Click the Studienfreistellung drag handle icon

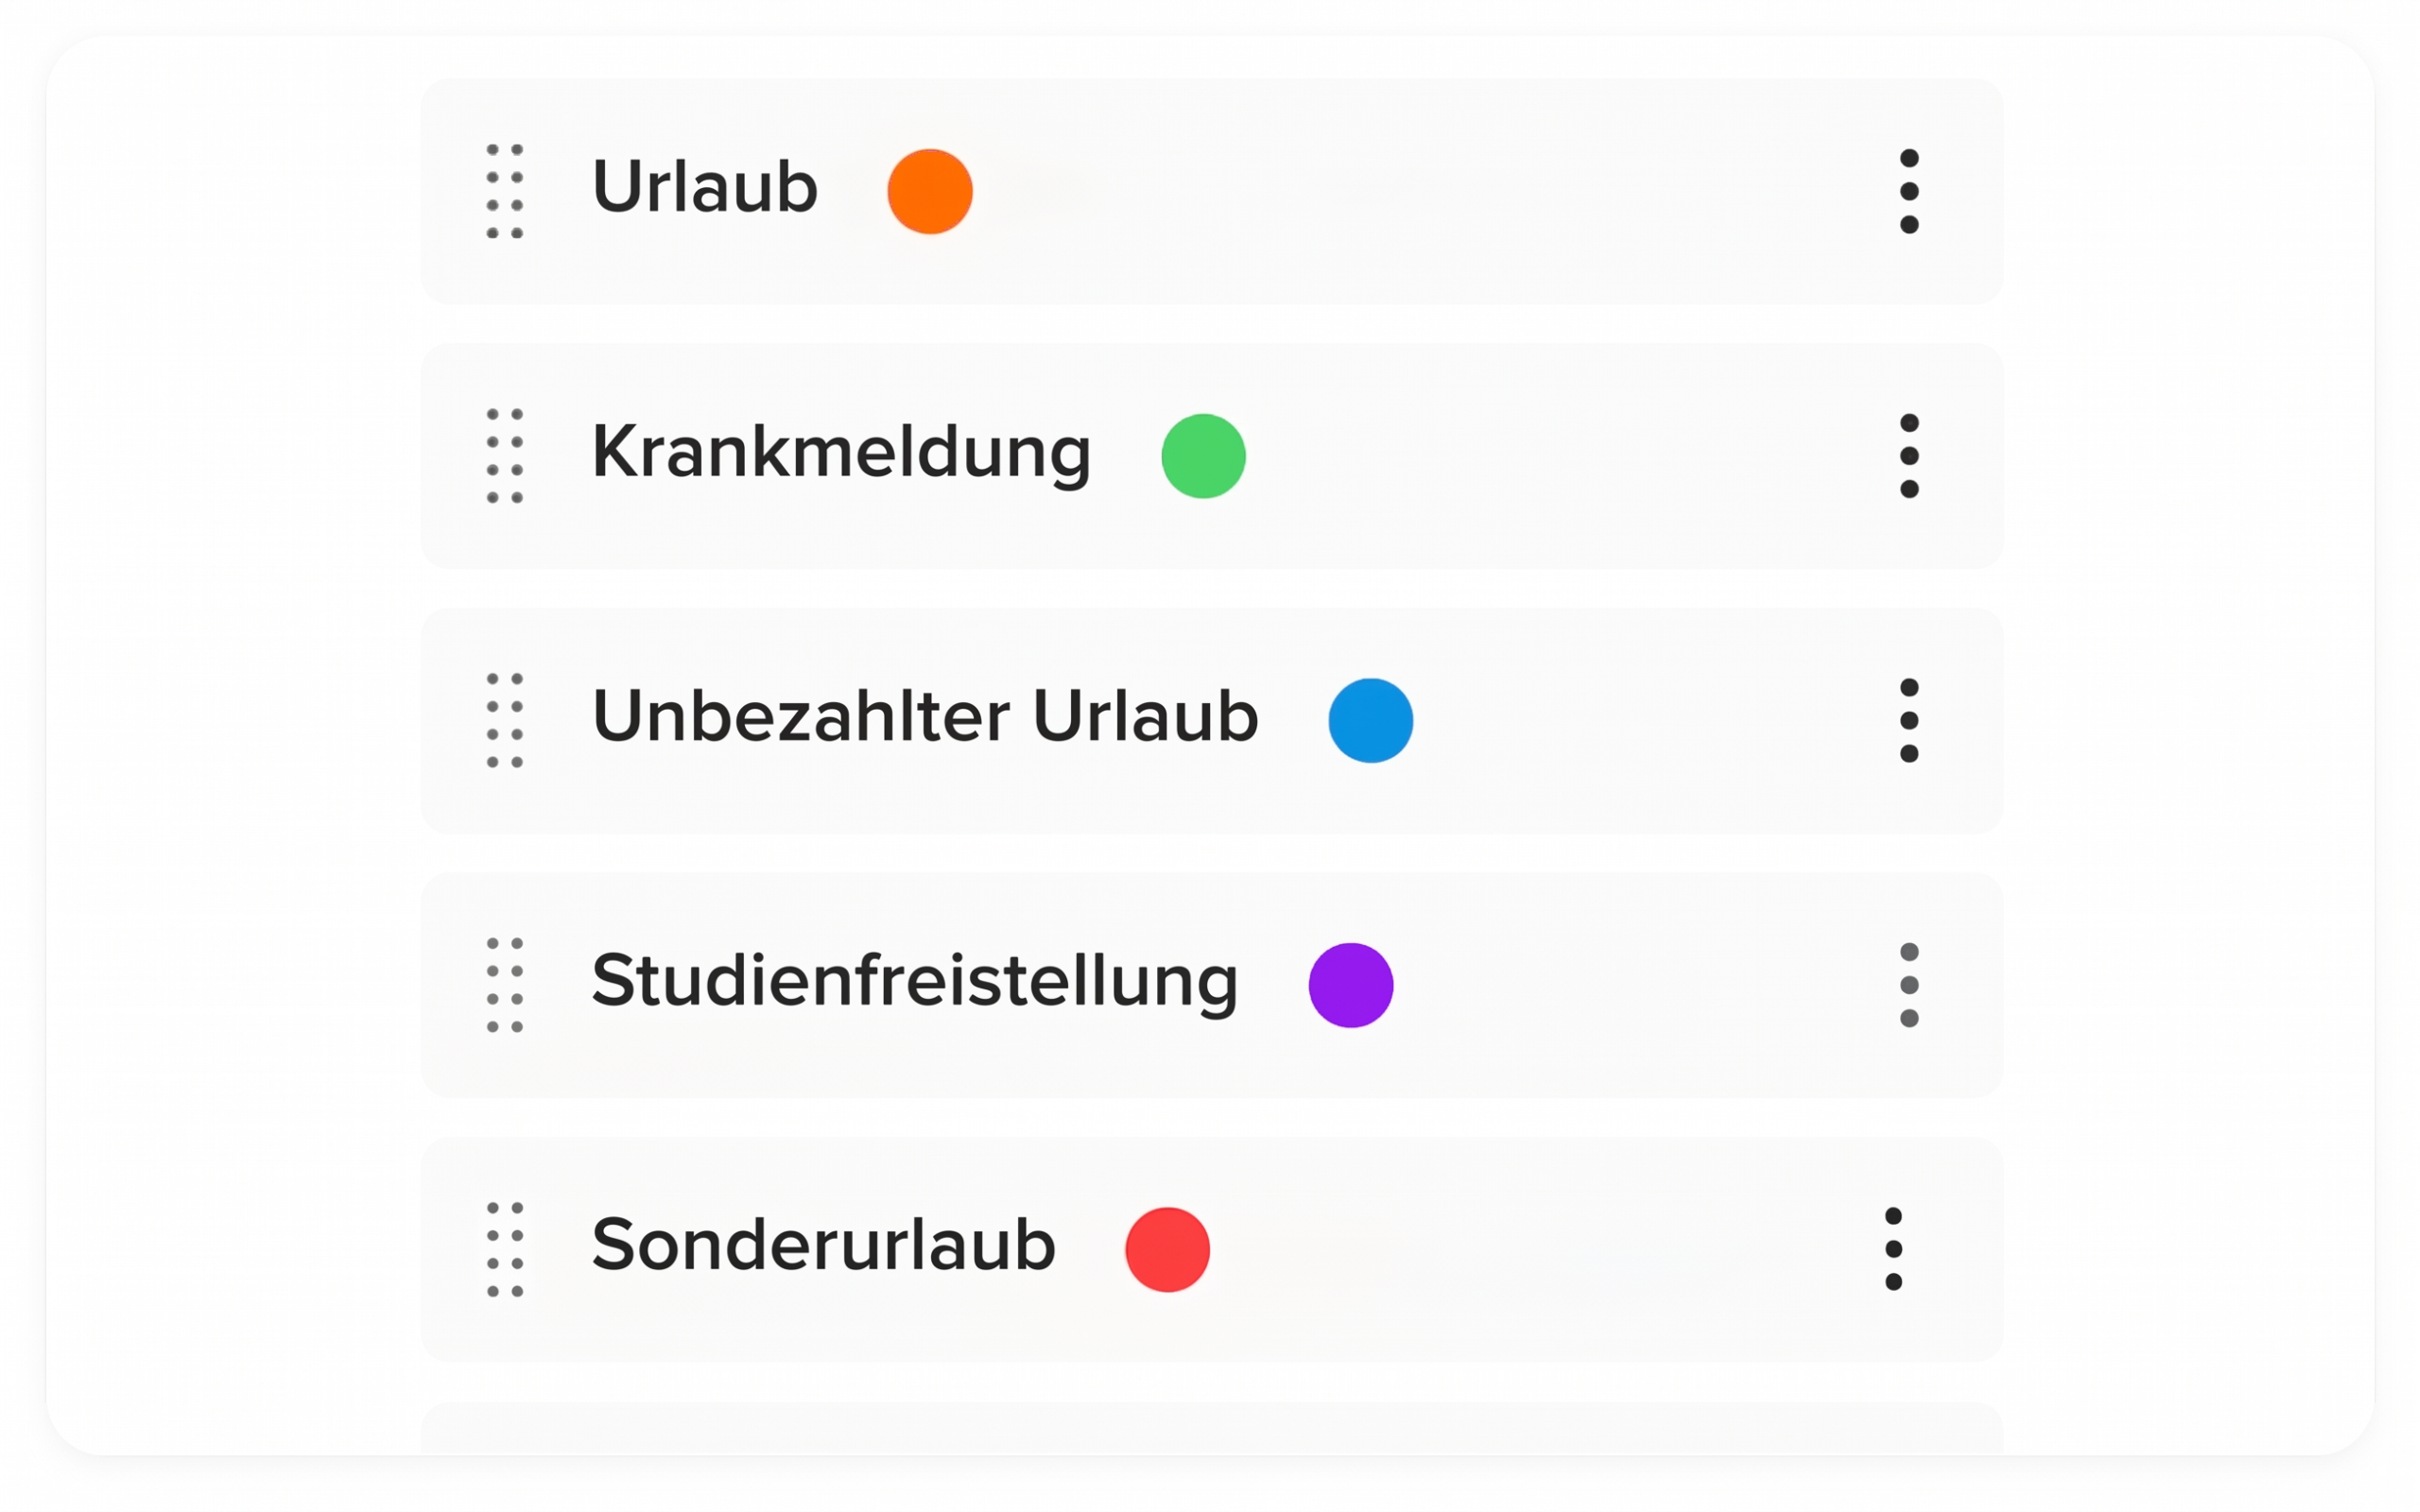pyautogui.click(x=504, y=985)
